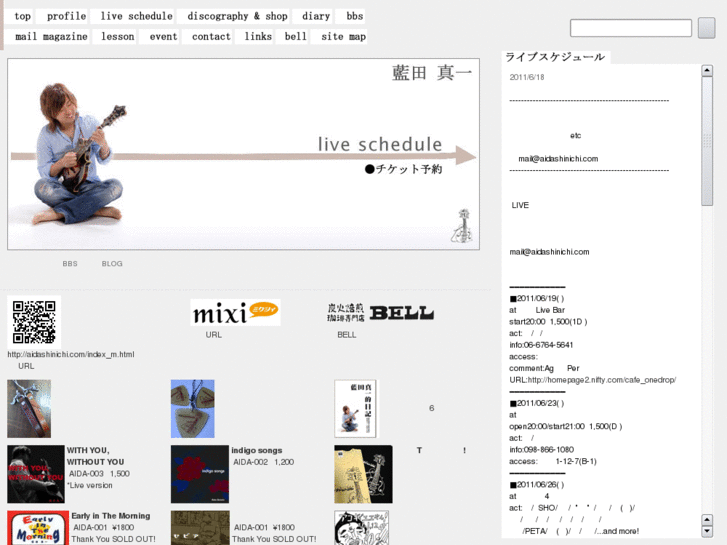Click the diary book cover thumbnail
Image resolution: width=727 pixels, height=545 pixels.
point(356,409)
